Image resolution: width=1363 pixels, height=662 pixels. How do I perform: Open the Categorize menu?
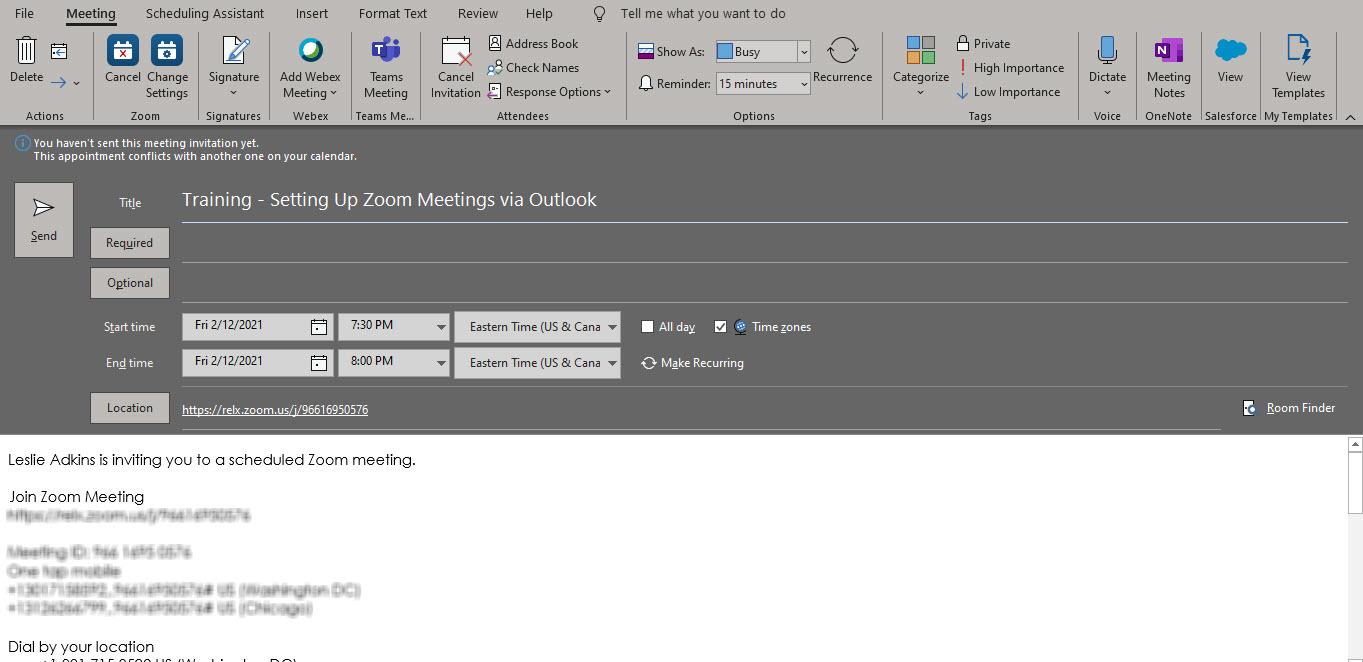pyautogui.click(x=920, y=67)
